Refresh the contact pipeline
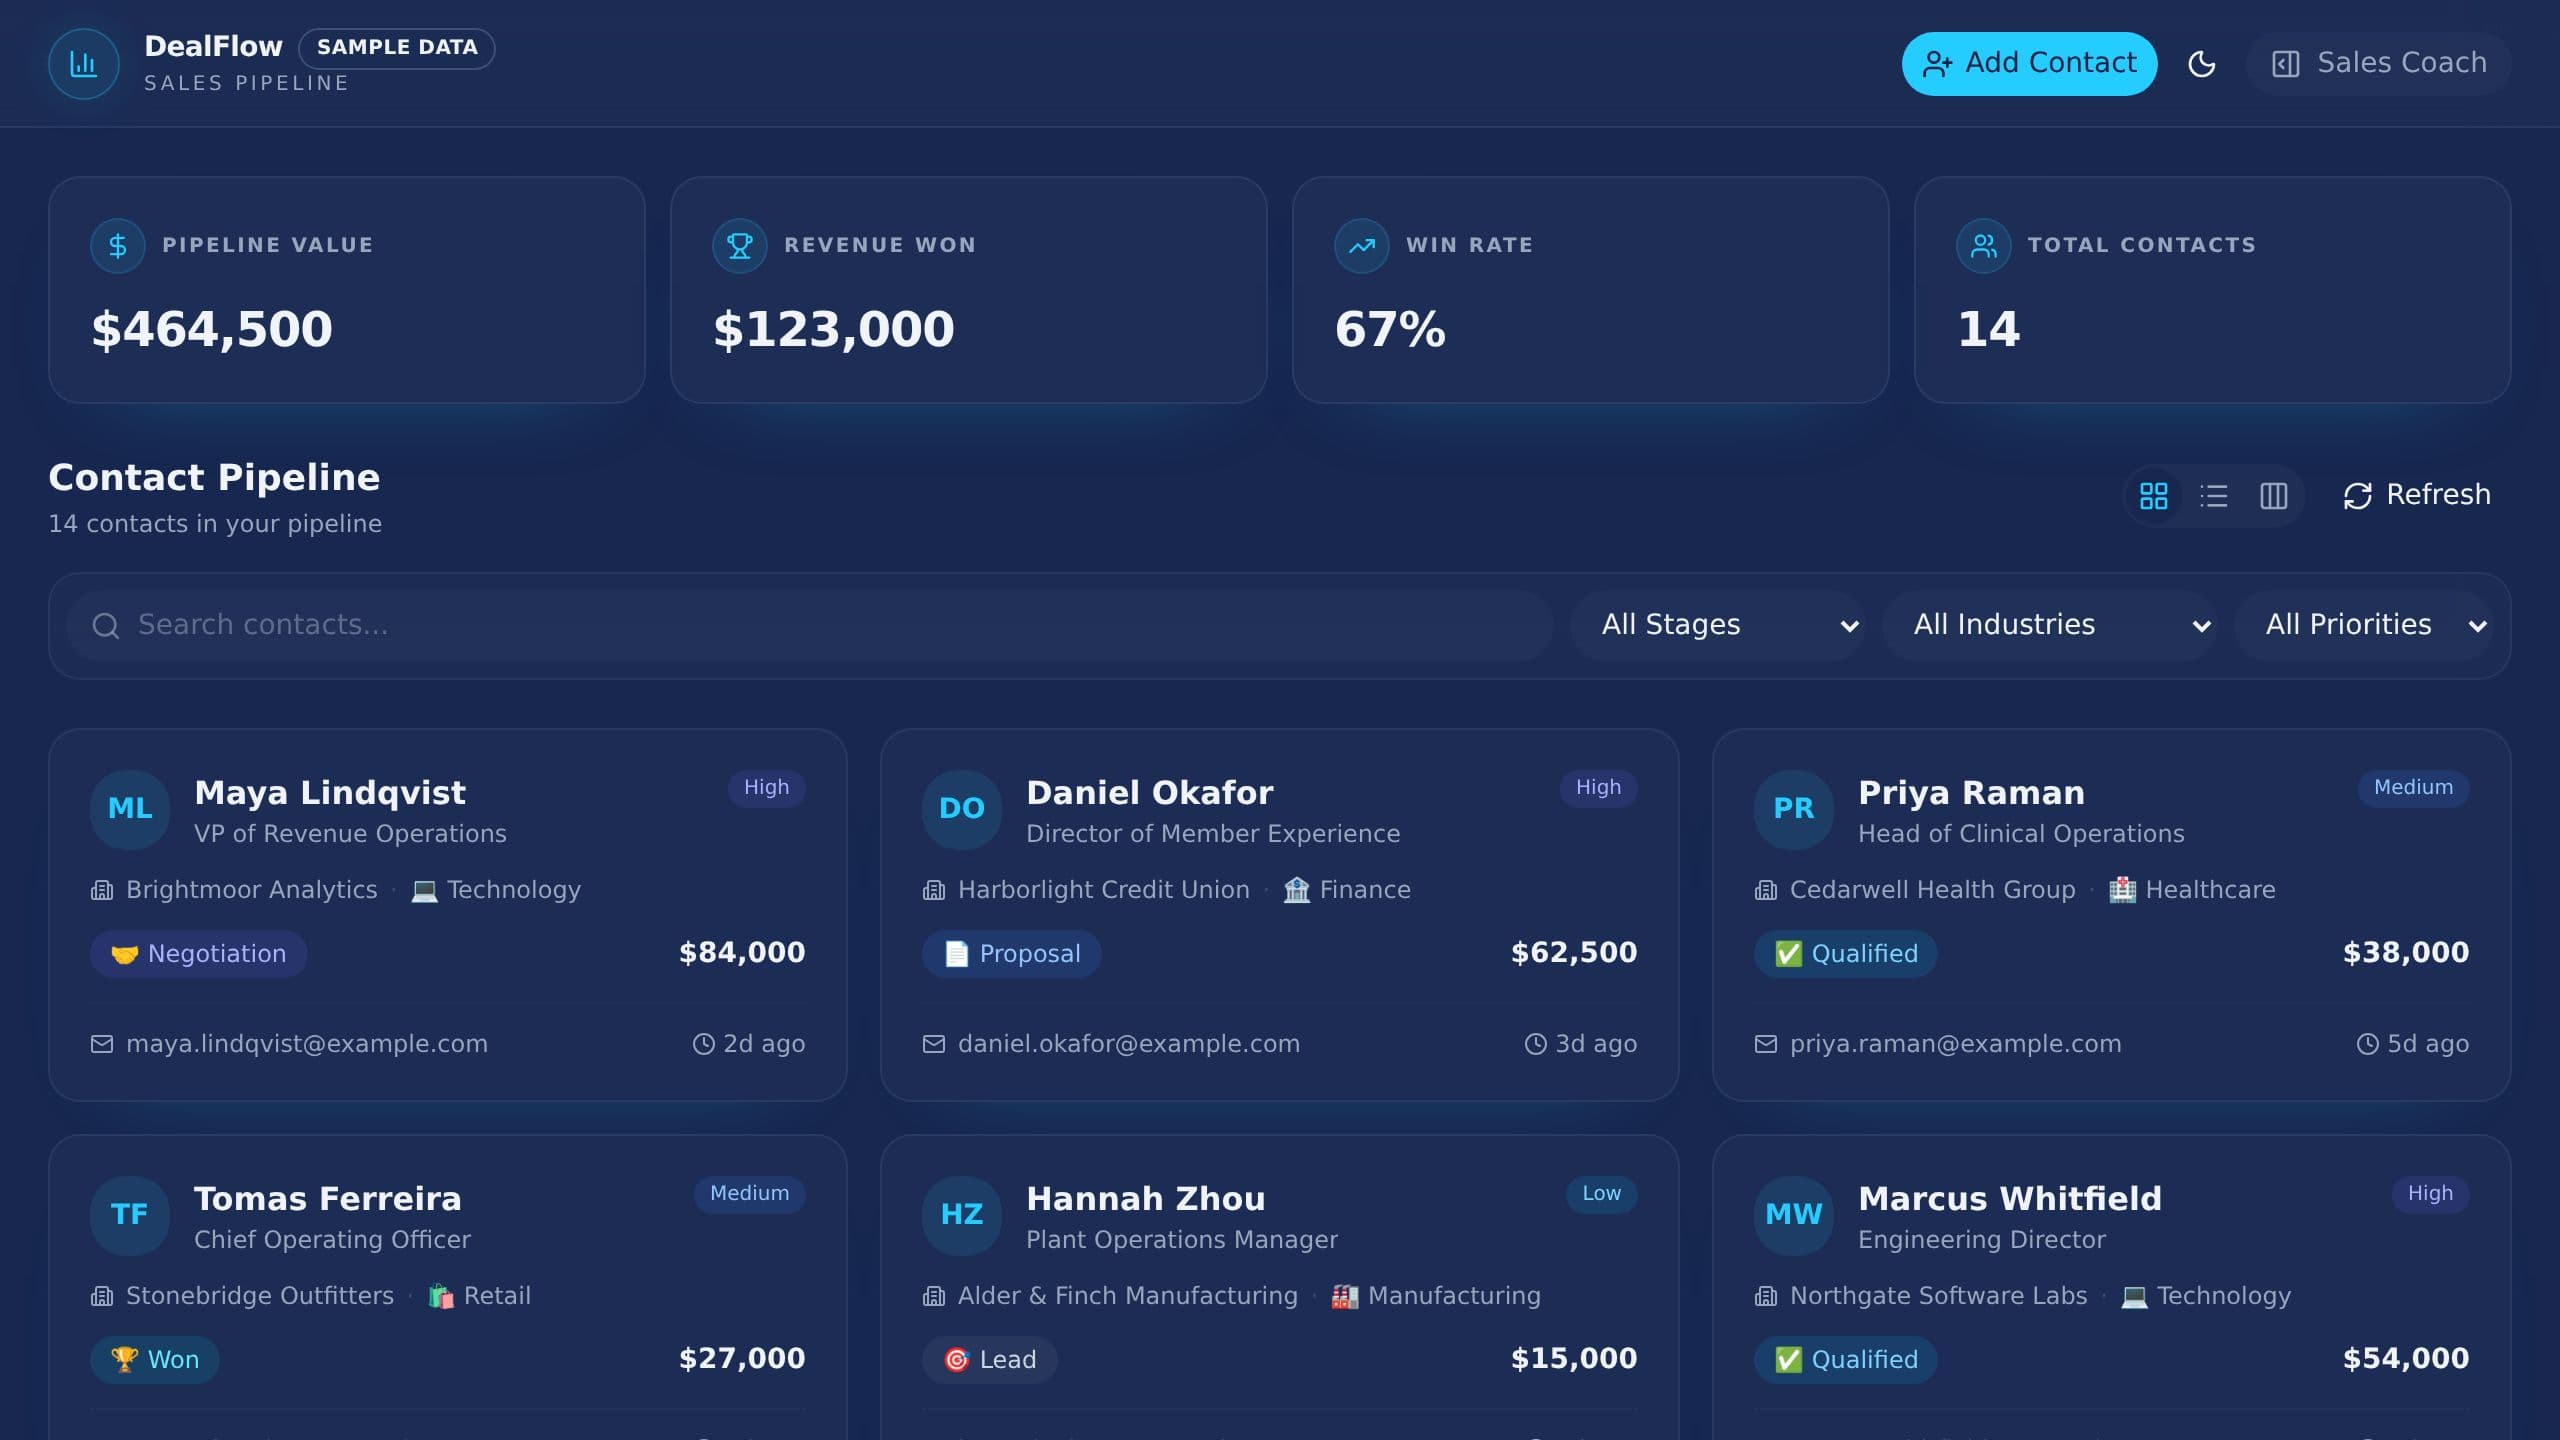2560x1440 pixels. coord(2416,495)
